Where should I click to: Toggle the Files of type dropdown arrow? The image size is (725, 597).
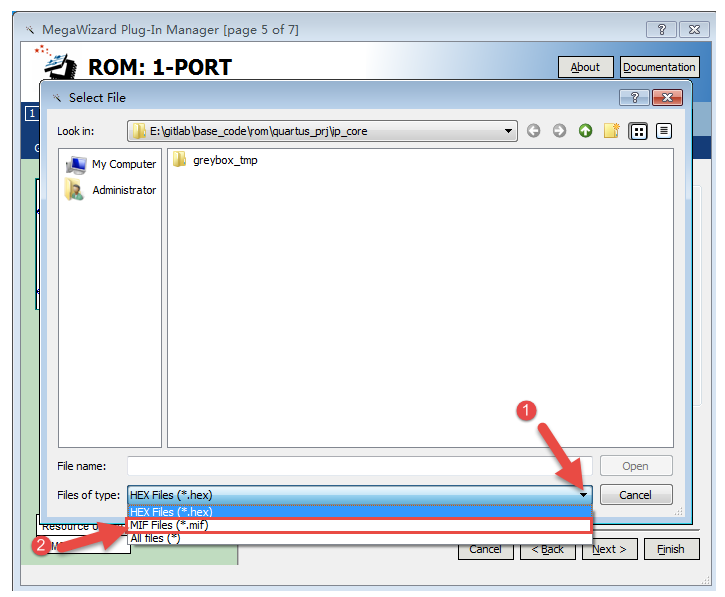pos(584,495)
